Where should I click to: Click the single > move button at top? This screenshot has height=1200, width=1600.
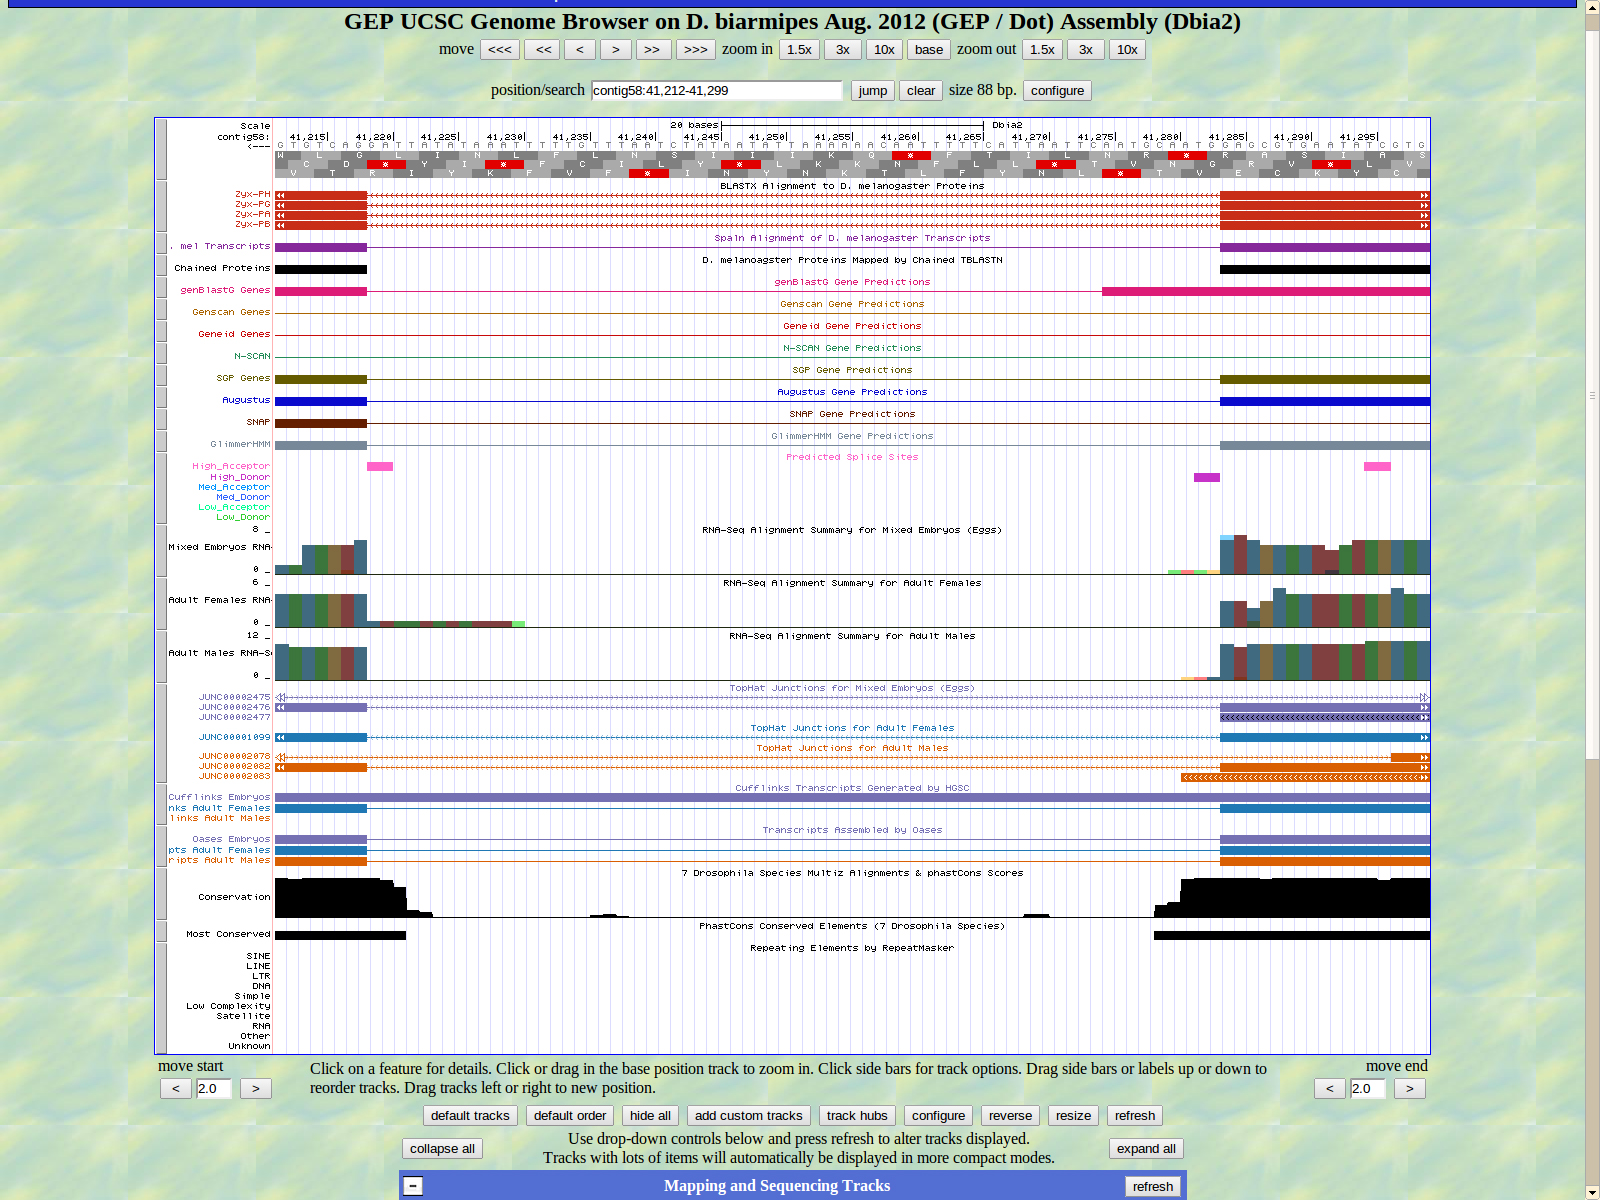point(616,50)
